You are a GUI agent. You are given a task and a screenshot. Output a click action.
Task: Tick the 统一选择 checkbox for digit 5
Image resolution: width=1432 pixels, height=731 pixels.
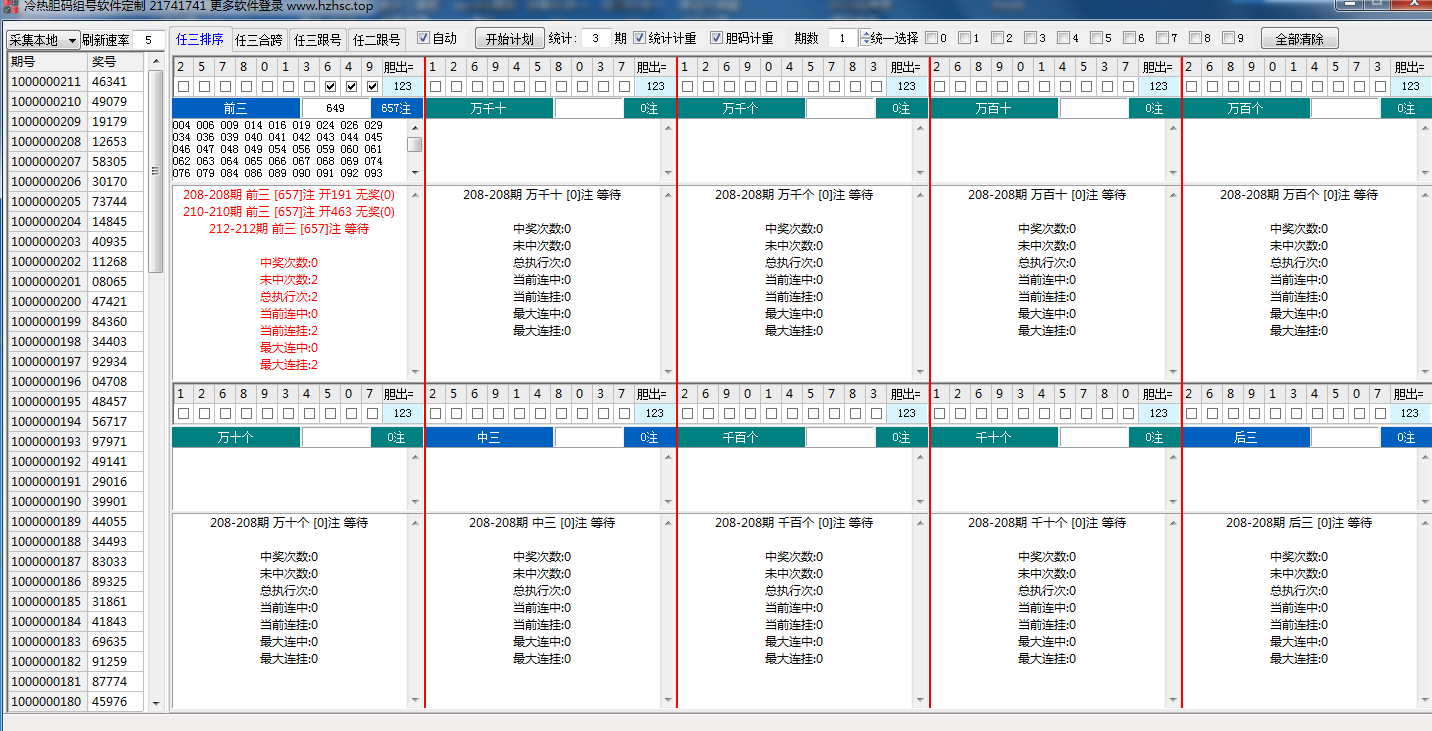[1096, 39]
